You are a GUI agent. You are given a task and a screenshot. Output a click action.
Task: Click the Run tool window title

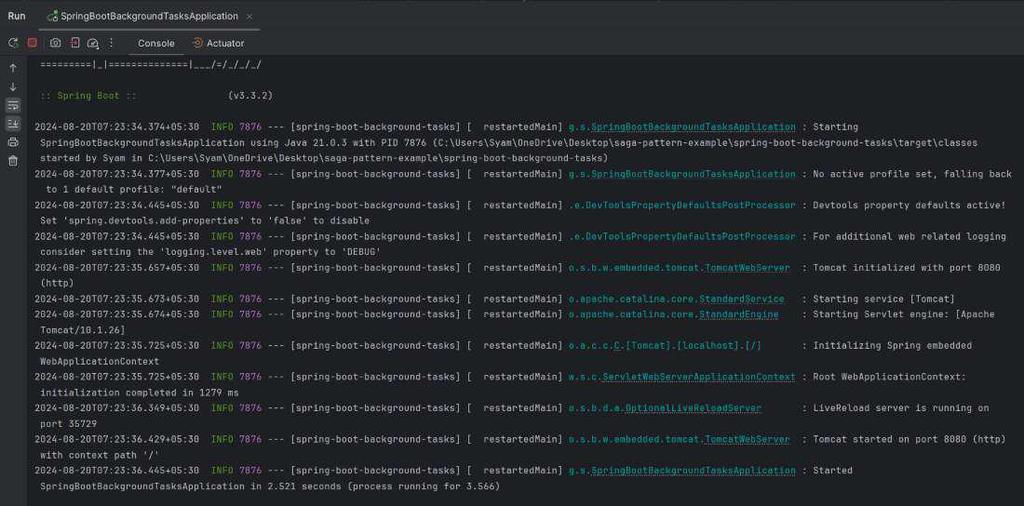(16, 16)
